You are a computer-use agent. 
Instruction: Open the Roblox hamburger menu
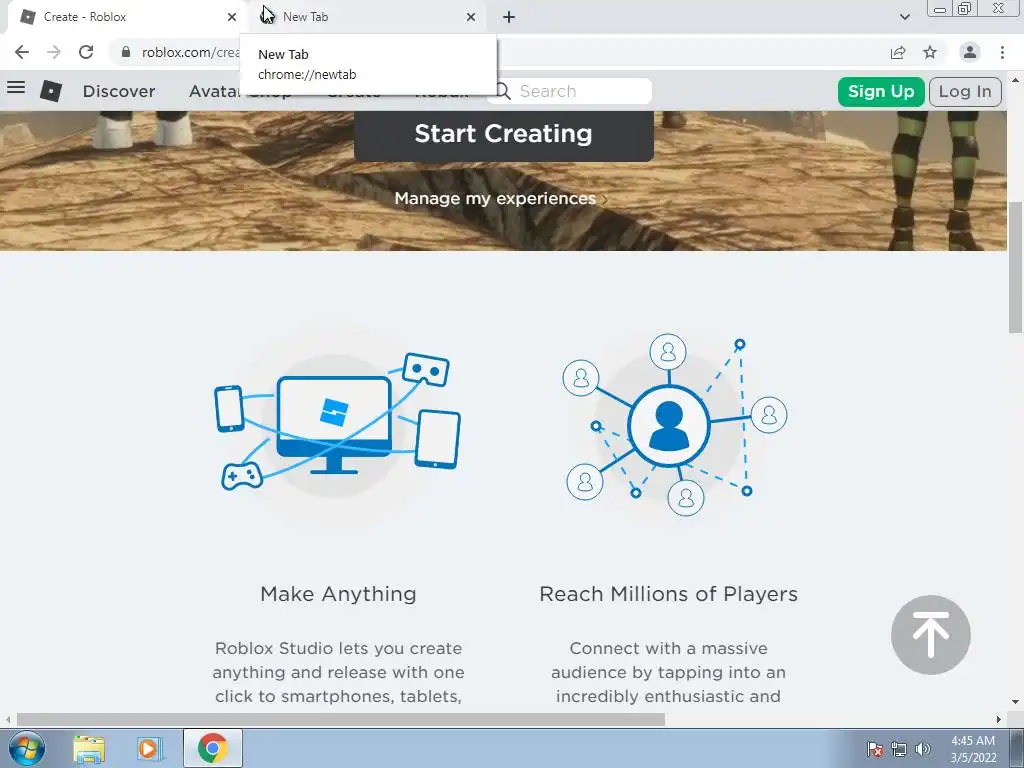pos(16,87)
